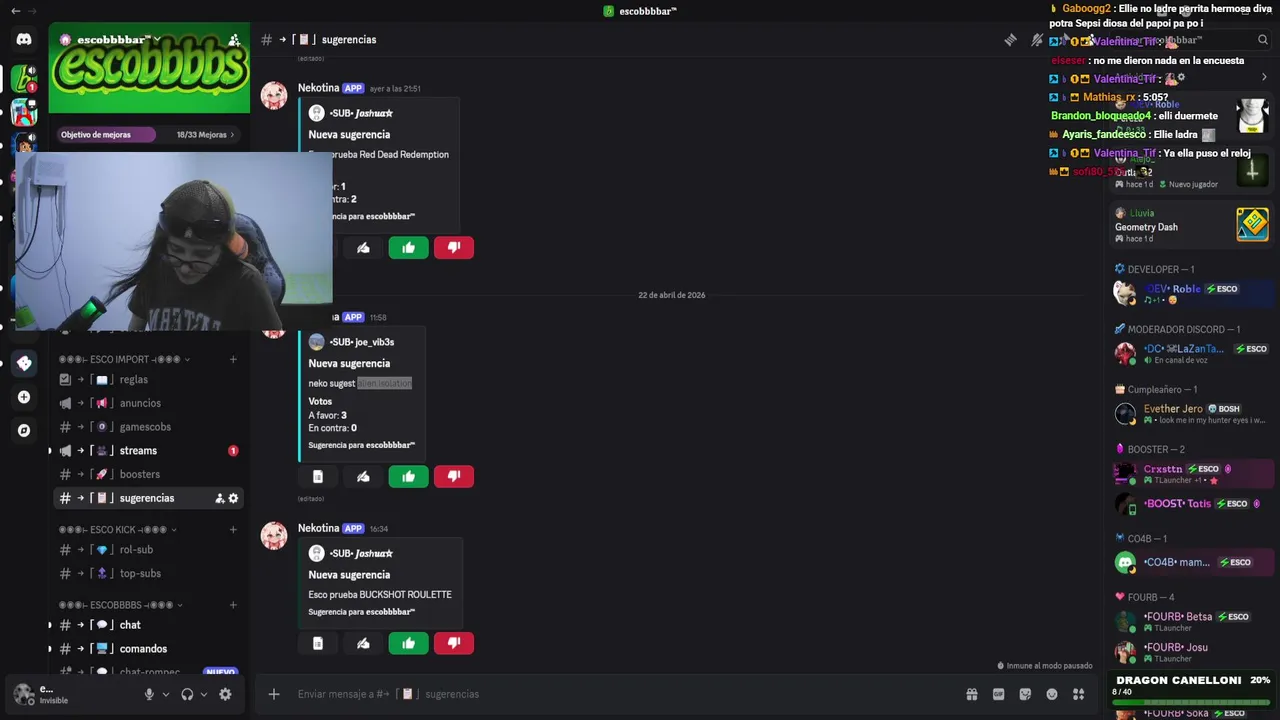Open DEV Roble member profile
Viewport: 1280px width, 720px height.
[x=1192, y=293]
